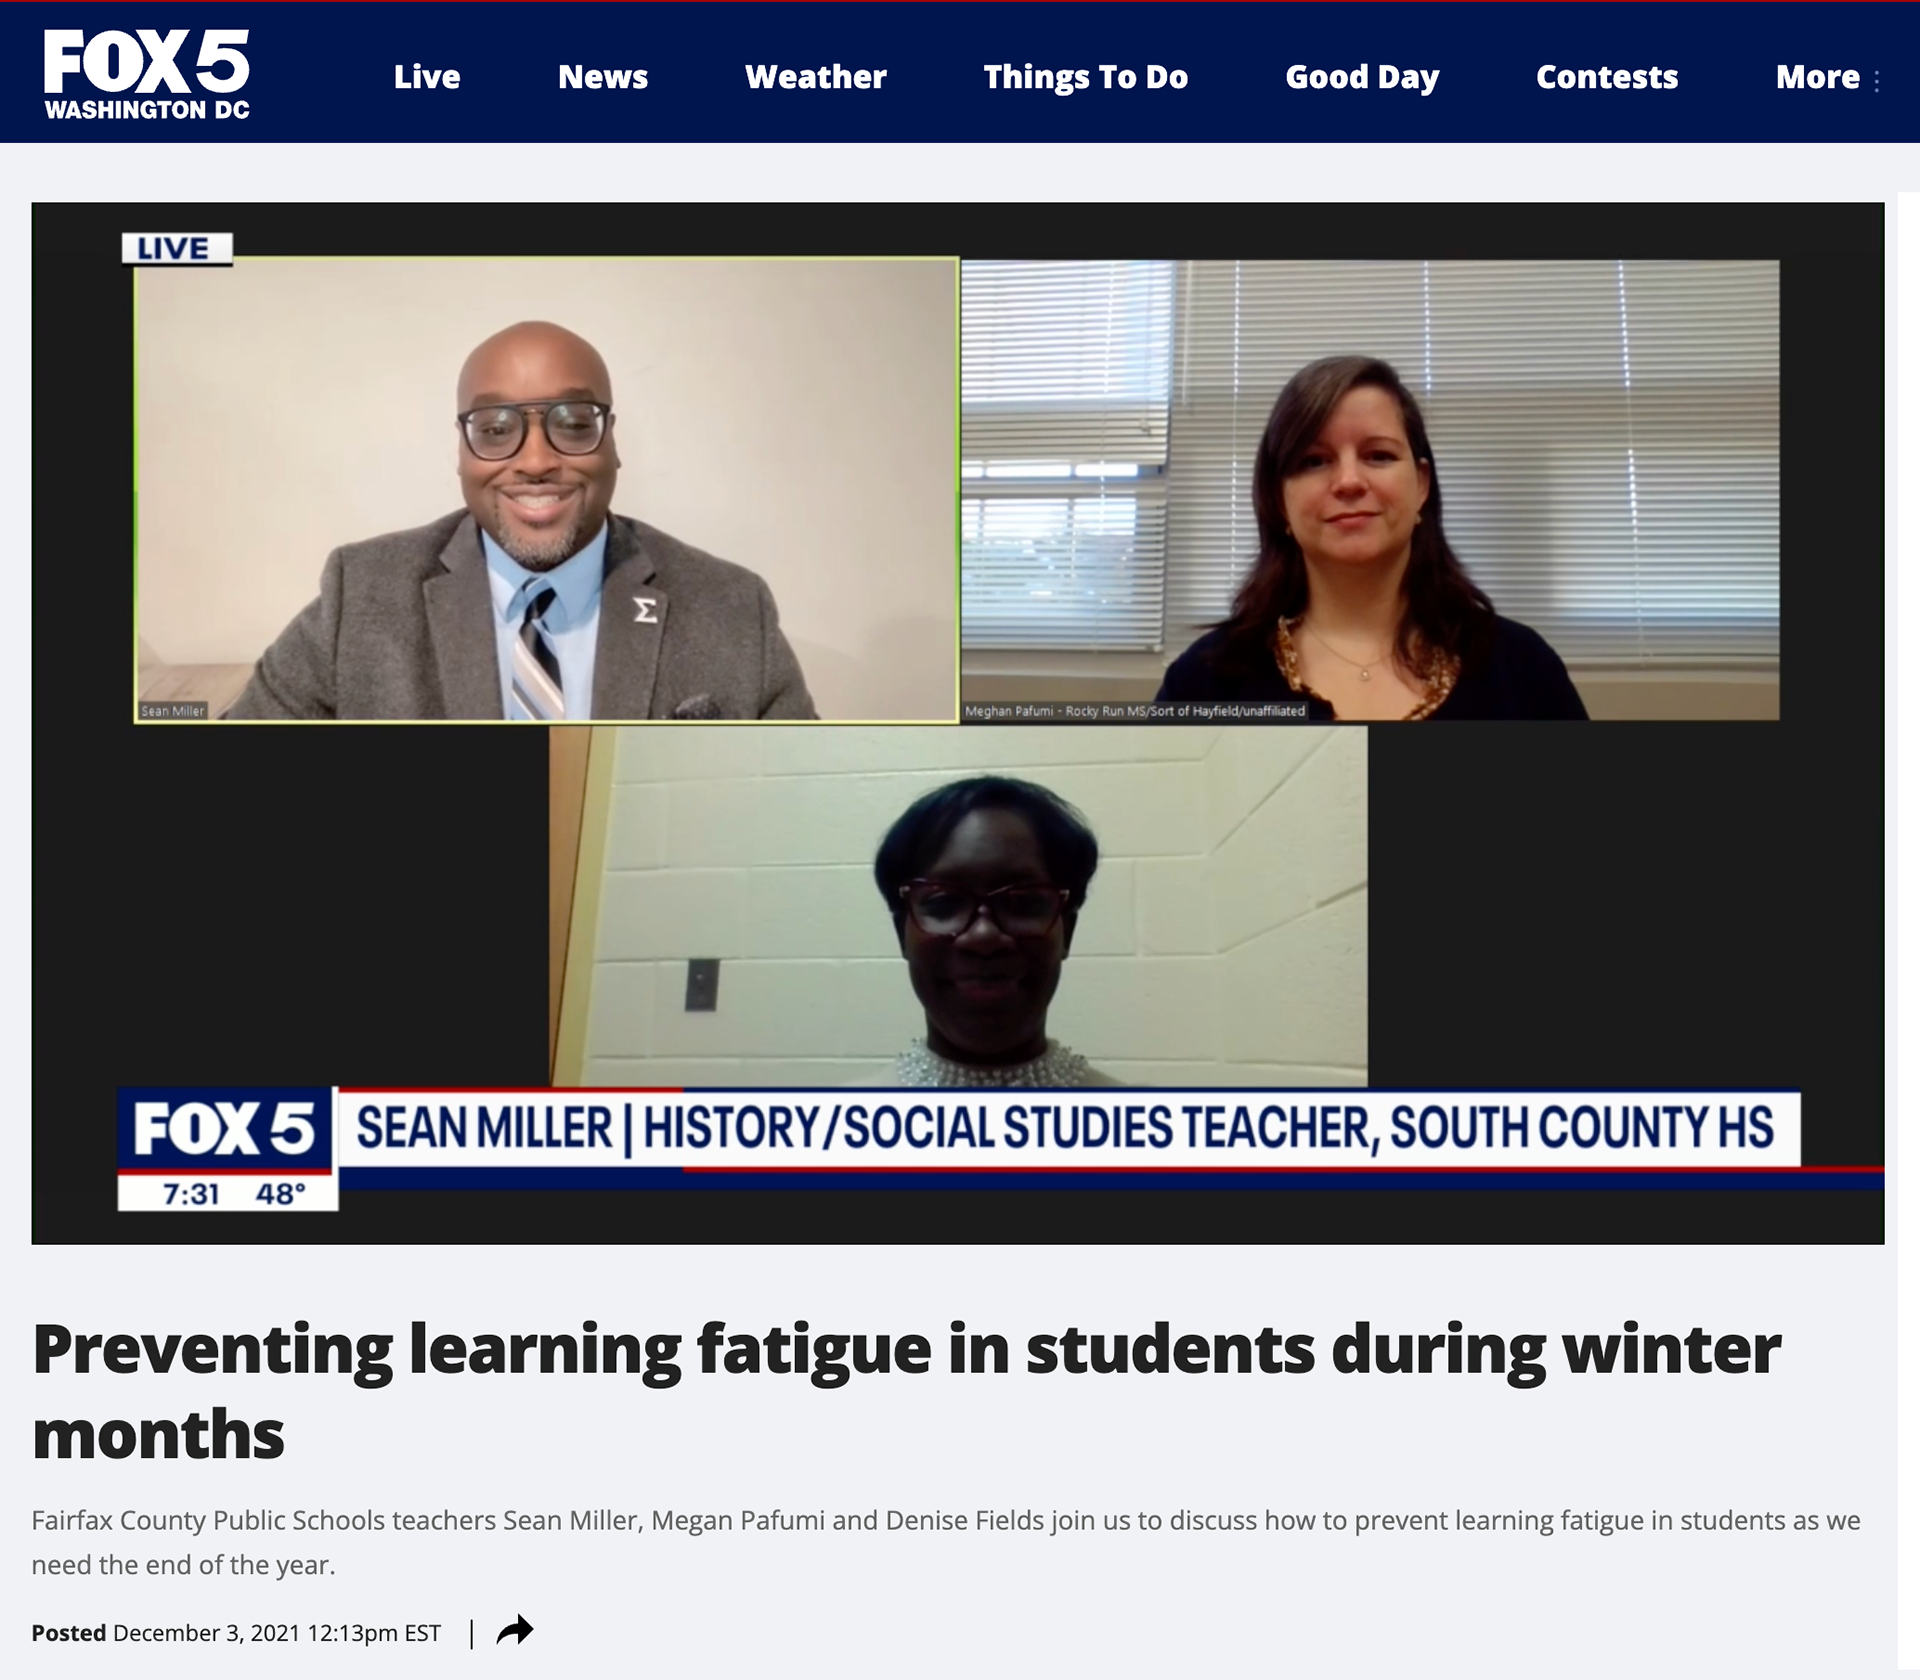Viewport: 1920px width, 1680px height.
Task: Navigate to the Contests page
Action: tap(1606, 77)
